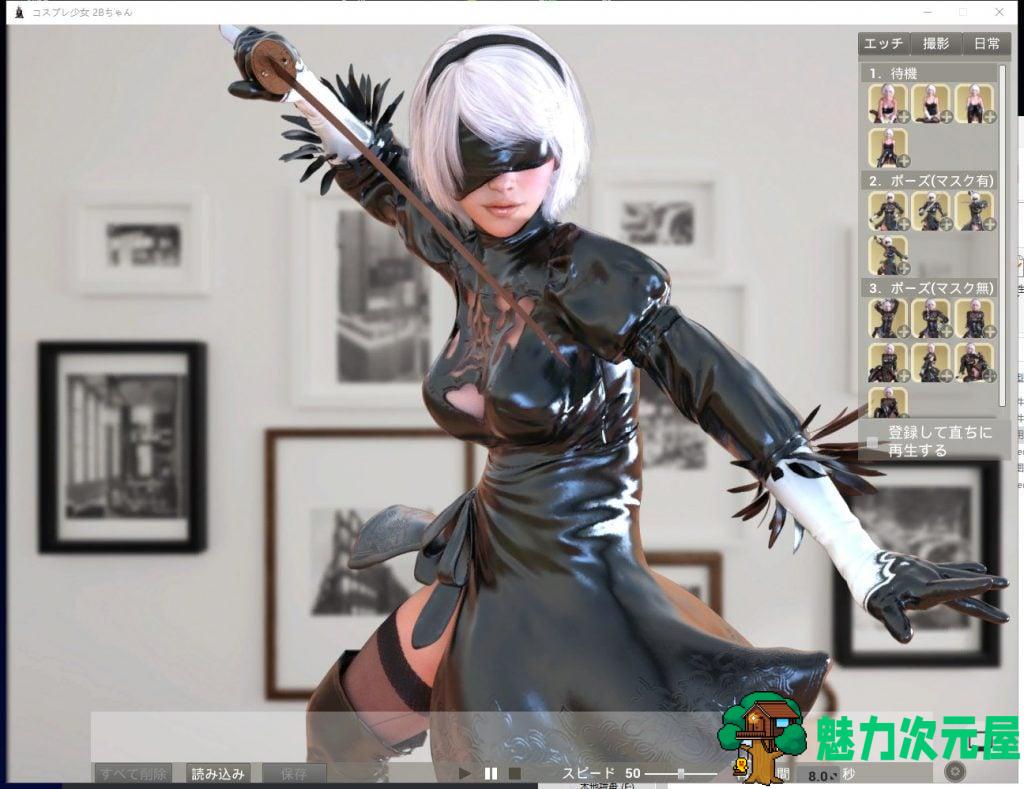Switch to the 日常 tab
This screenshot has width=1024, height=789.
tap(986, 43)
